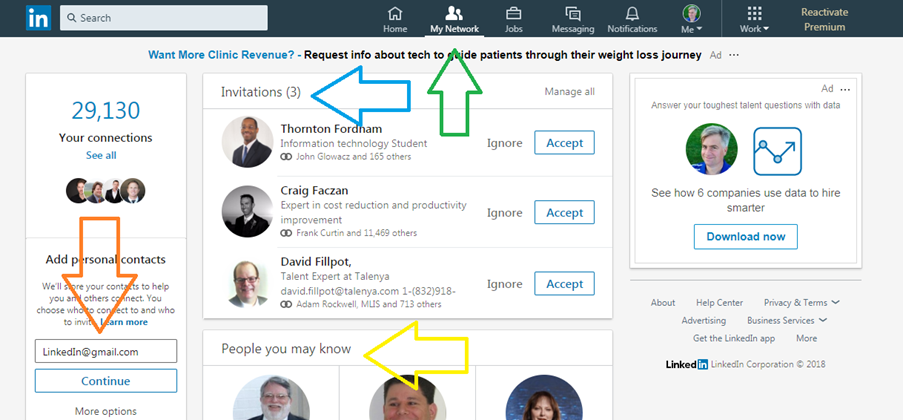The image size is (903, 420).
Task: Expand the Work apps dropdown
Action: 755,19
